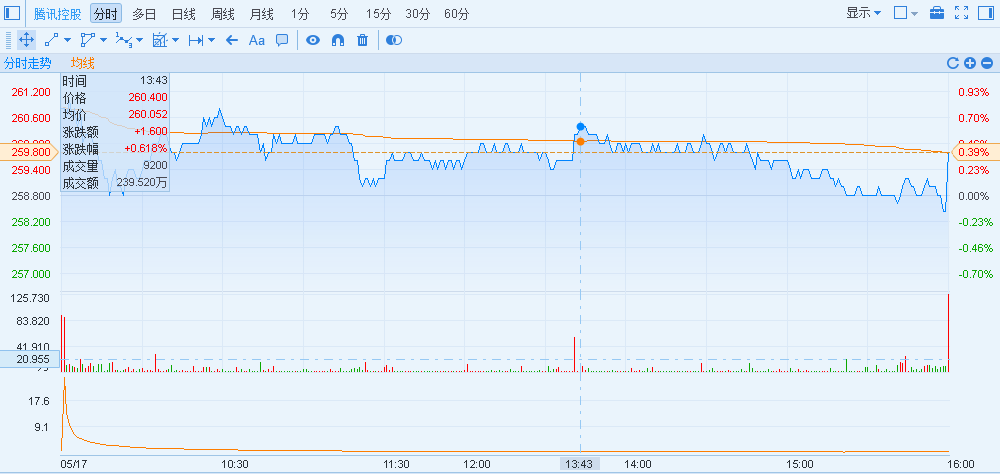Switch to the 1分 period tab
Image resolution: width=1000 pixels, height=474 pixels.
pos(298,14)
